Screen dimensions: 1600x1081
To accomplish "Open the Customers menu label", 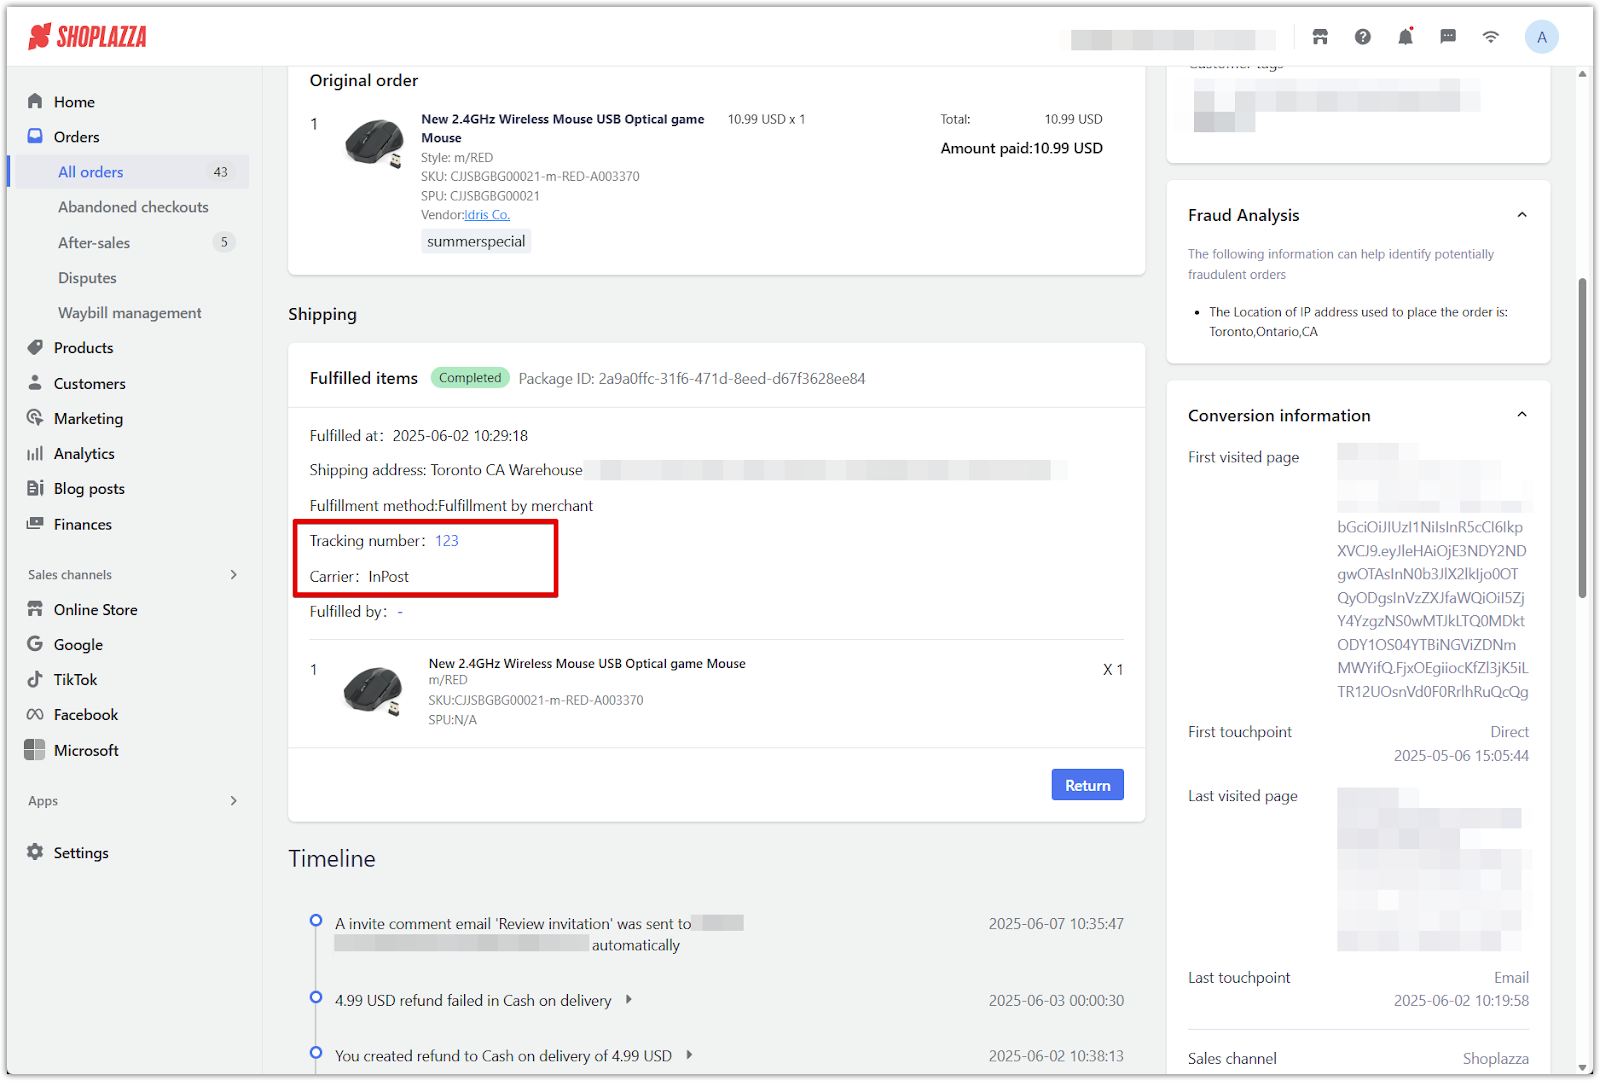I will coord(90,384).
